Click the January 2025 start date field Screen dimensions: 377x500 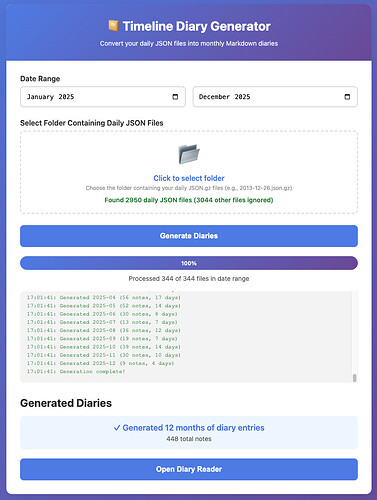pyautogui.click(x=103, y=97)
